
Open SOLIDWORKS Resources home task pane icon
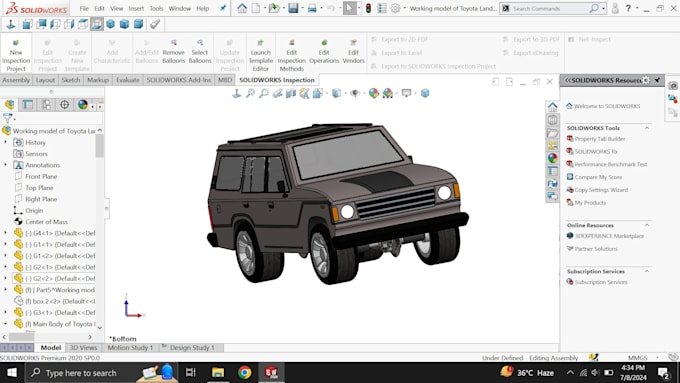[552, 107]
